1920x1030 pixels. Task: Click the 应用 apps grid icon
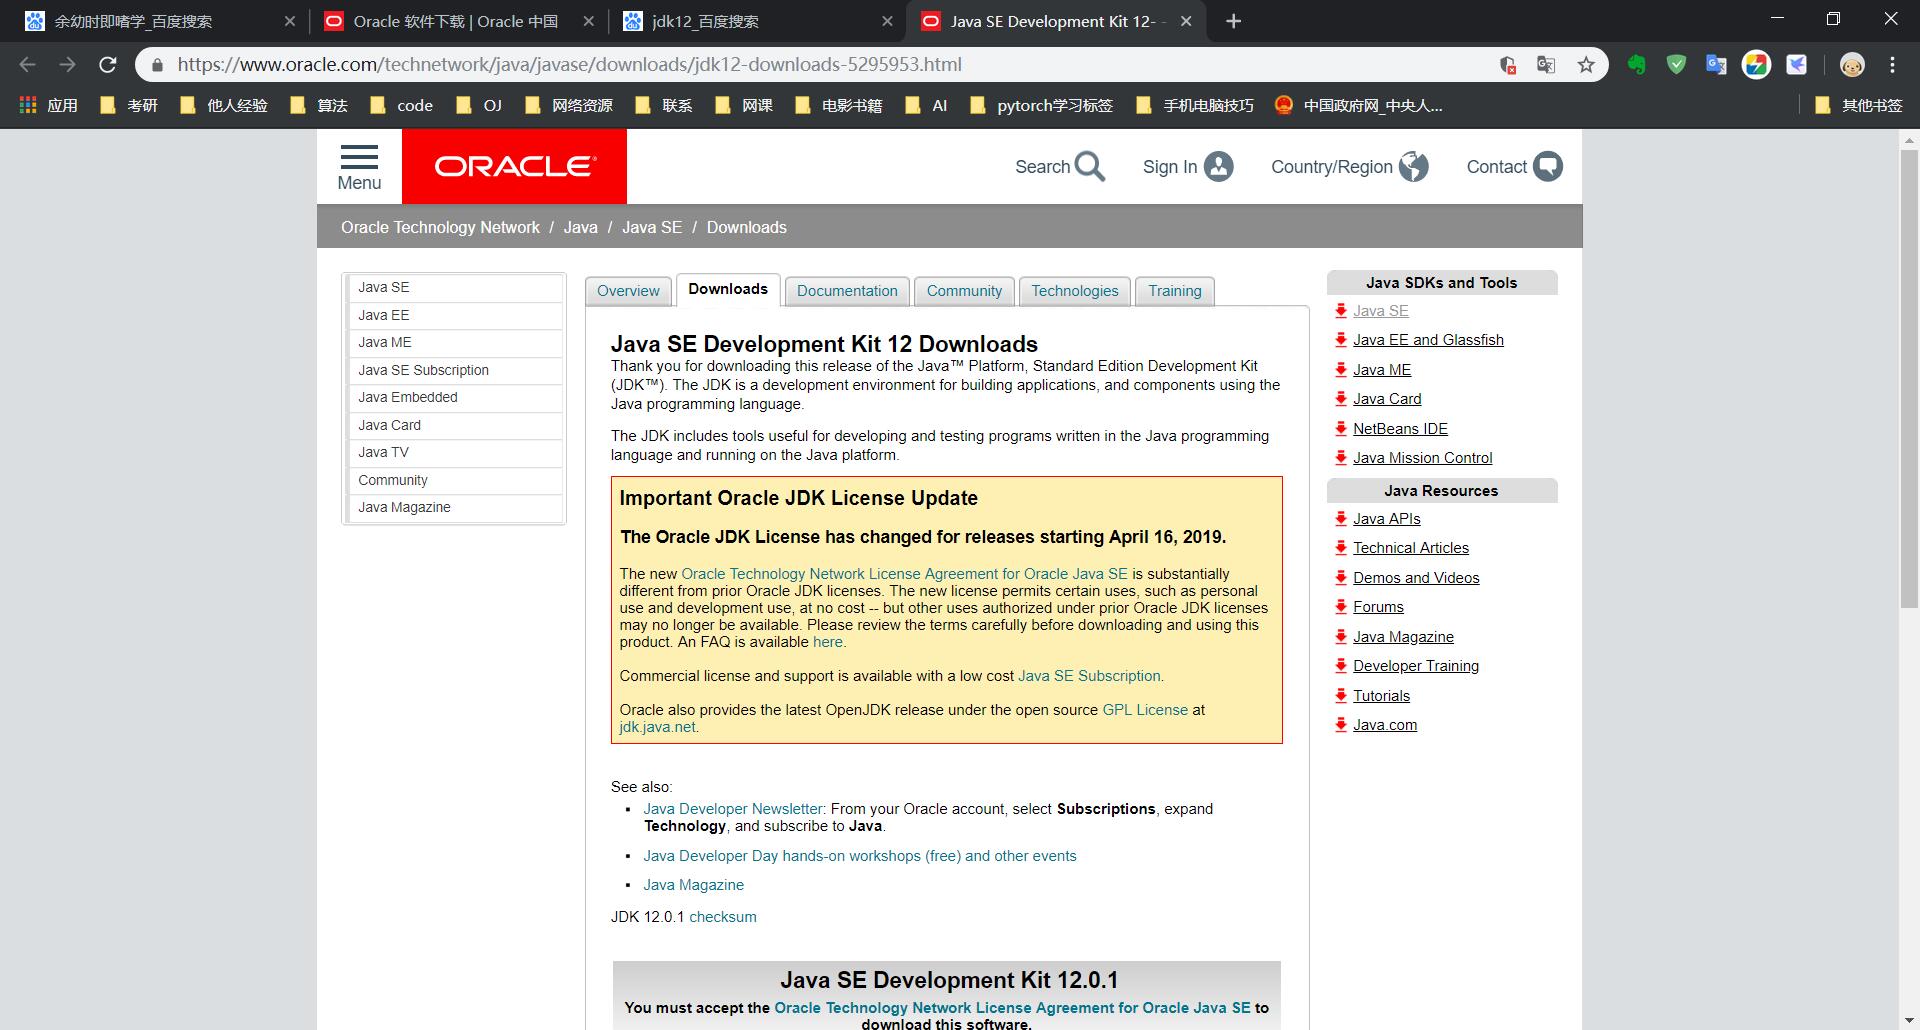(x=28, y=105)
